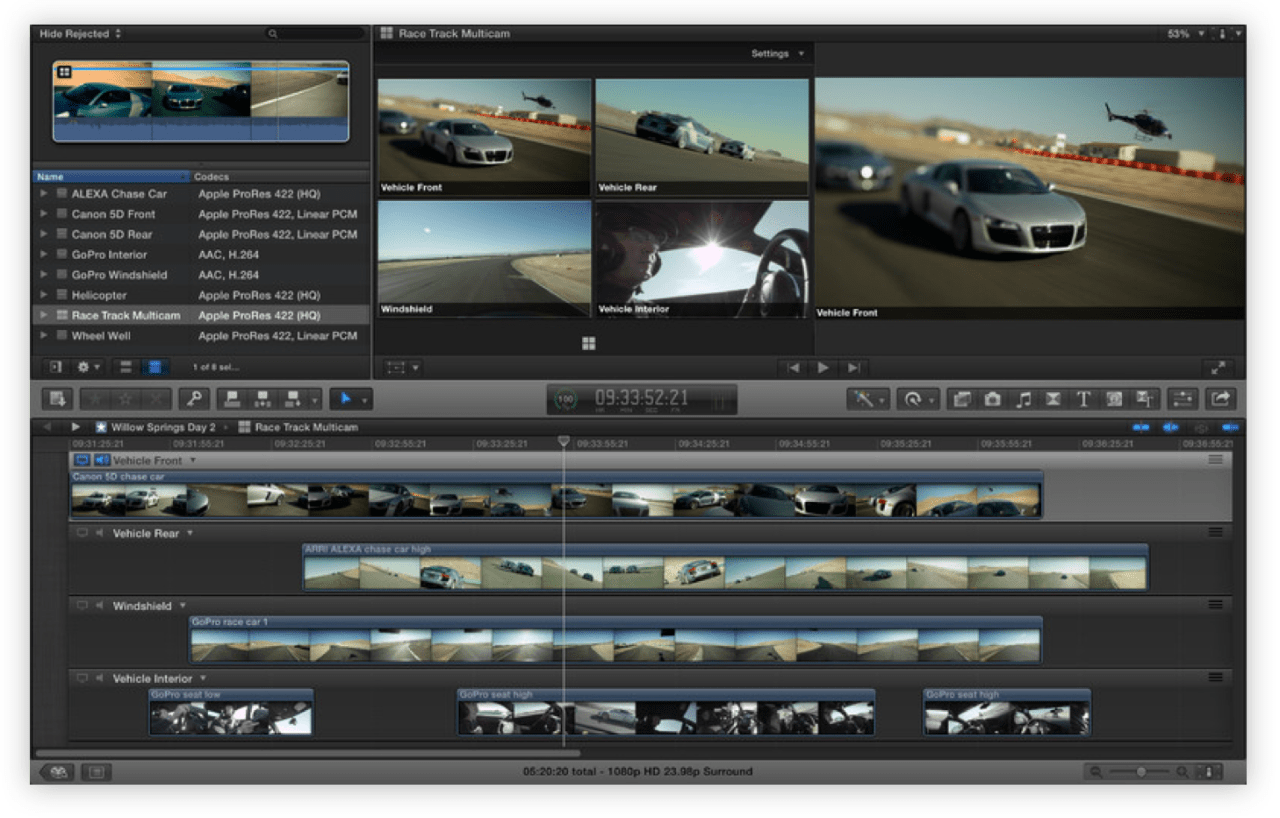Select the GoPro Interior clip row
Screen dimensions: 1280x818
click(x=201, y=255)
